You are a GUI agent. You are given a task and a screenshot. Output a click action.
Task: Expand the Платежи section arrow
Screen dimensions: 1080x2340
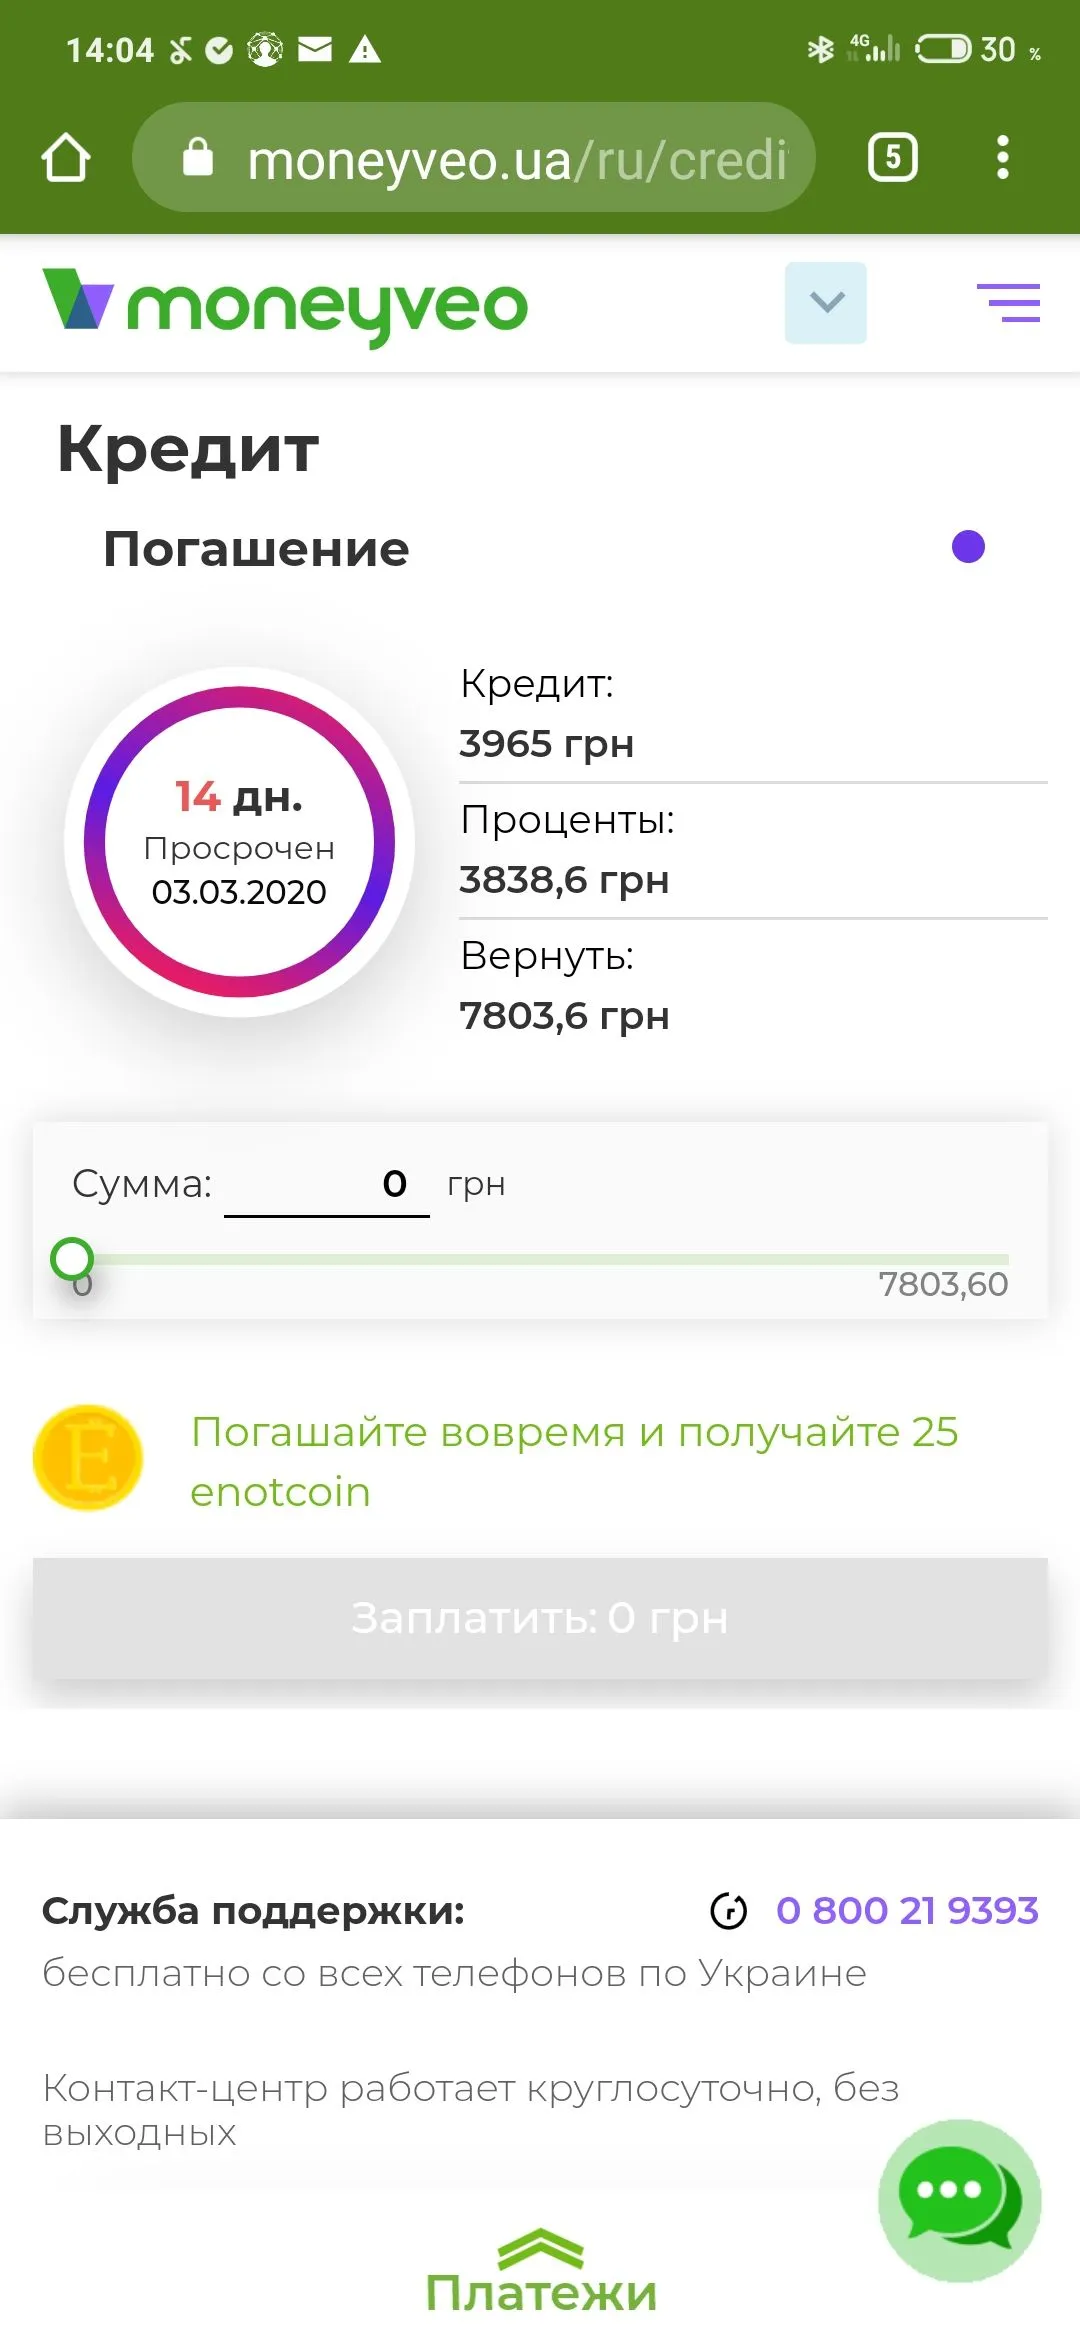coord(540,2250)
